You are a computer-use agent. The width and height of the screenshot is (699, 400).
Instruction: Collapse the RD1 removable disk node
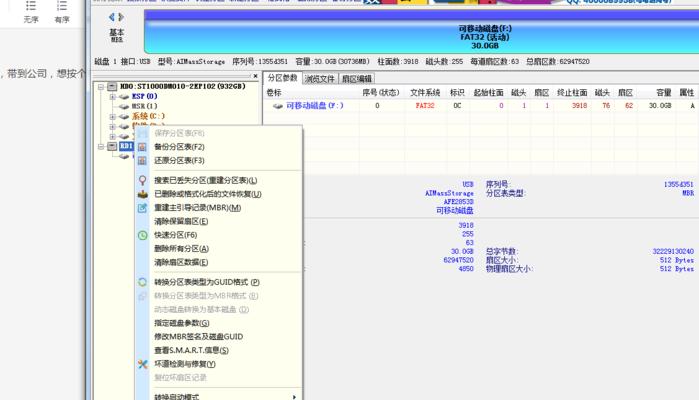pyautogui.click(x=101, y=146)
